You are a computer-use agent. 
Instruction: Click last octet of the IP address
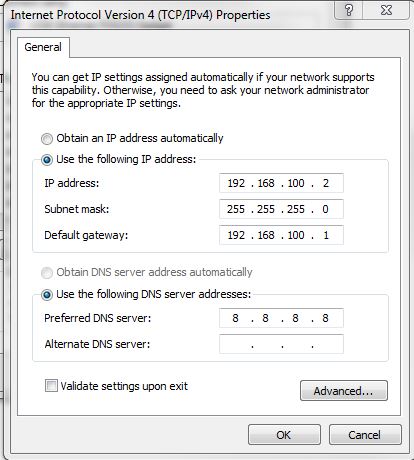tap(326, 183)
